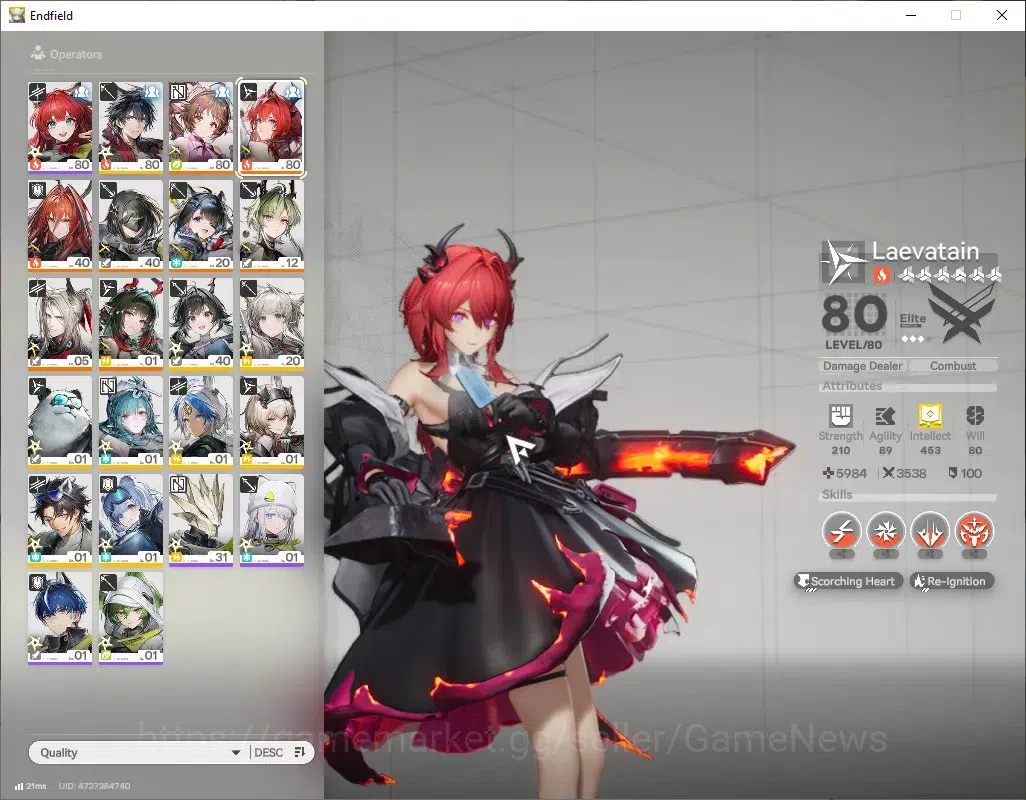The height and width of the screenshot is (800, 1026).
Task: Click the Skills section header
Action: (x=837, y=495)
